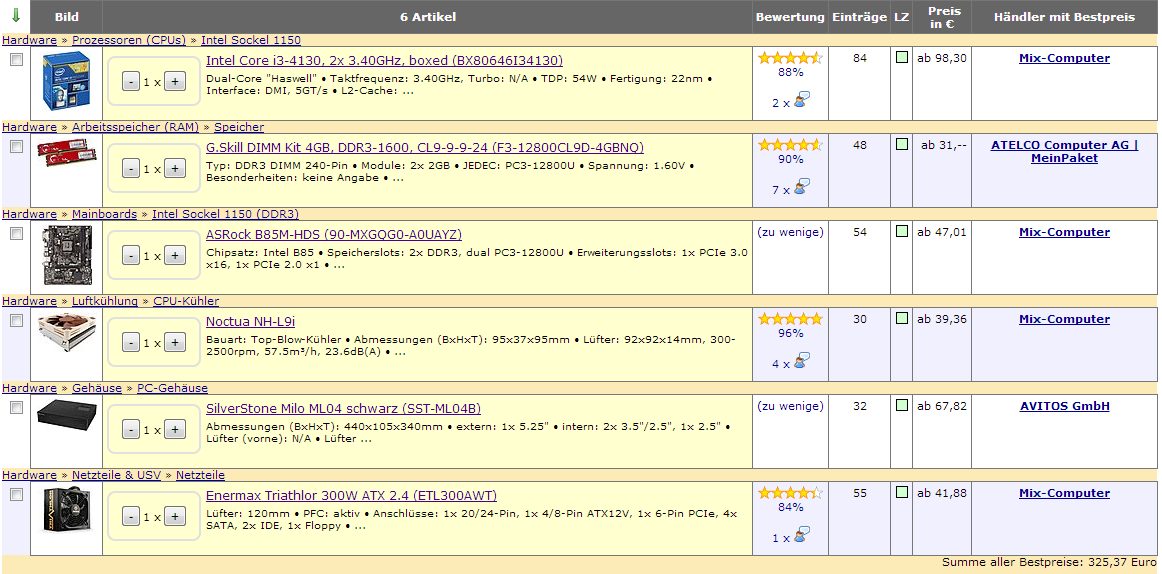
Task: Open Noctua NH-L9i cooler image
Action: pos(67,330)
